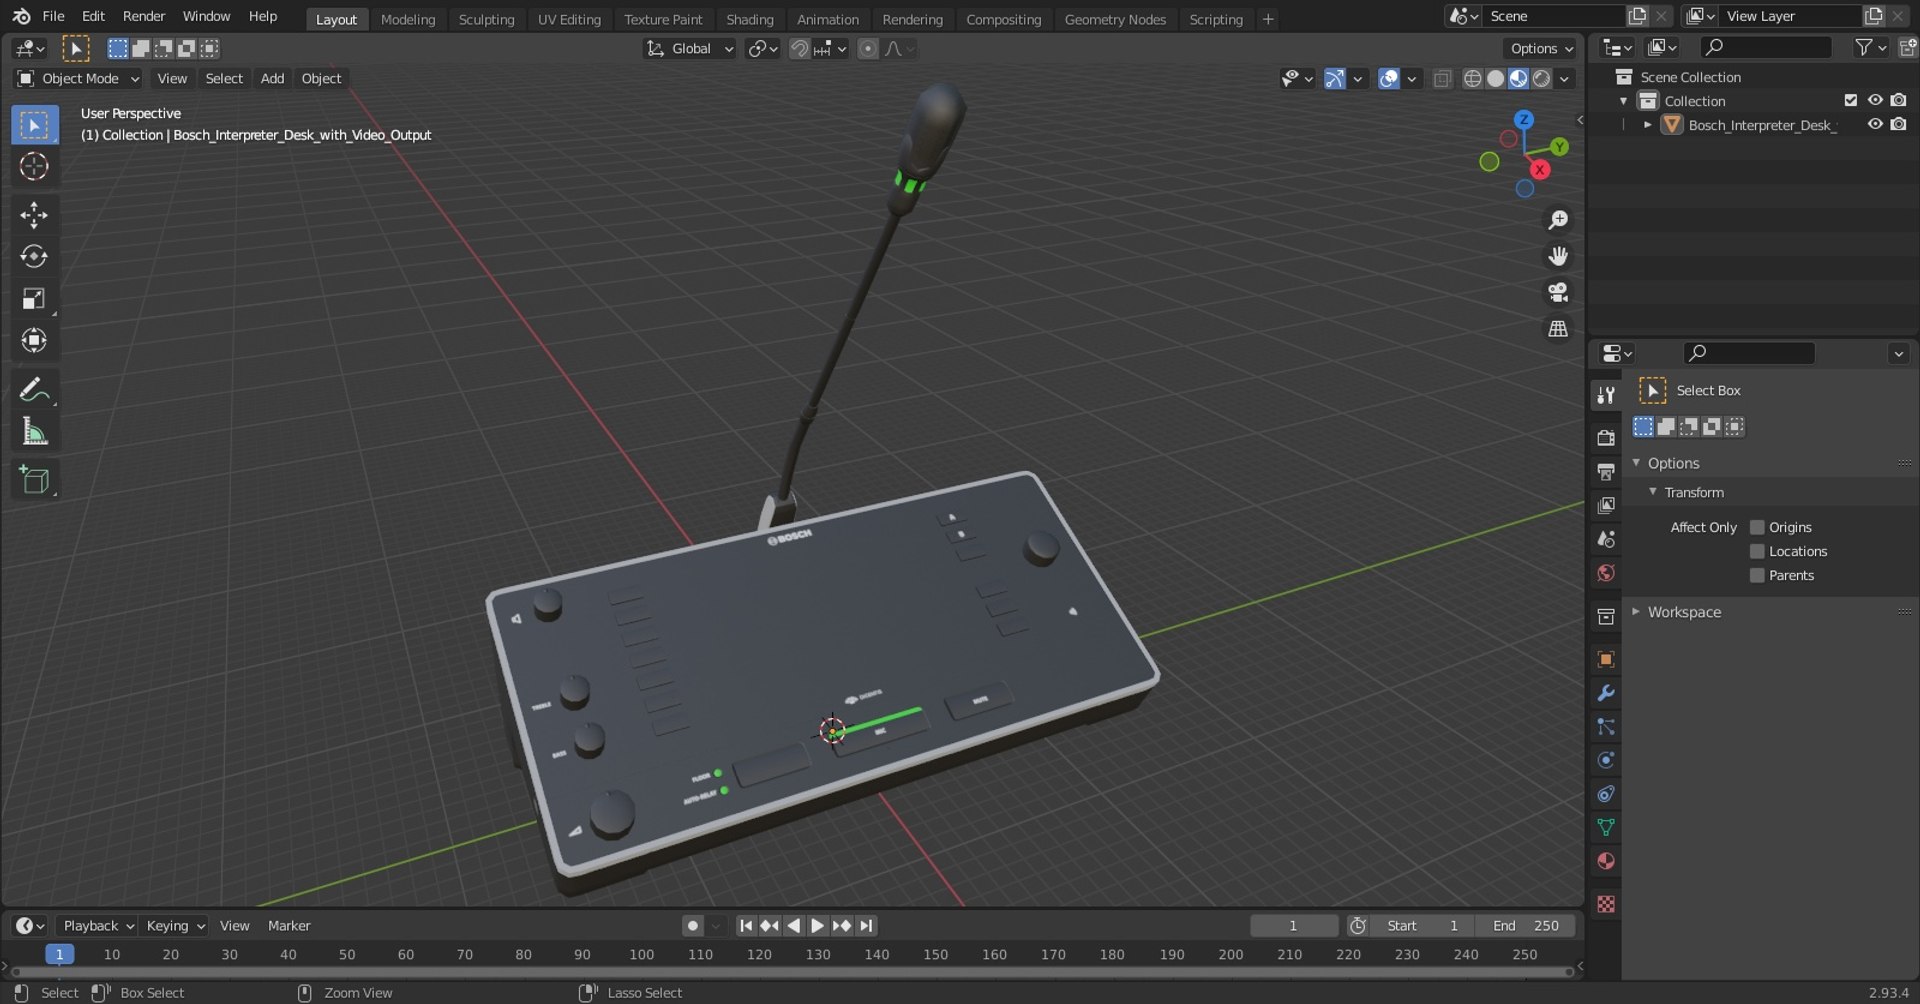This screenshot has height=1004, width=1920.
Task: Choose the Measure tool
Action: coord(34,432)
